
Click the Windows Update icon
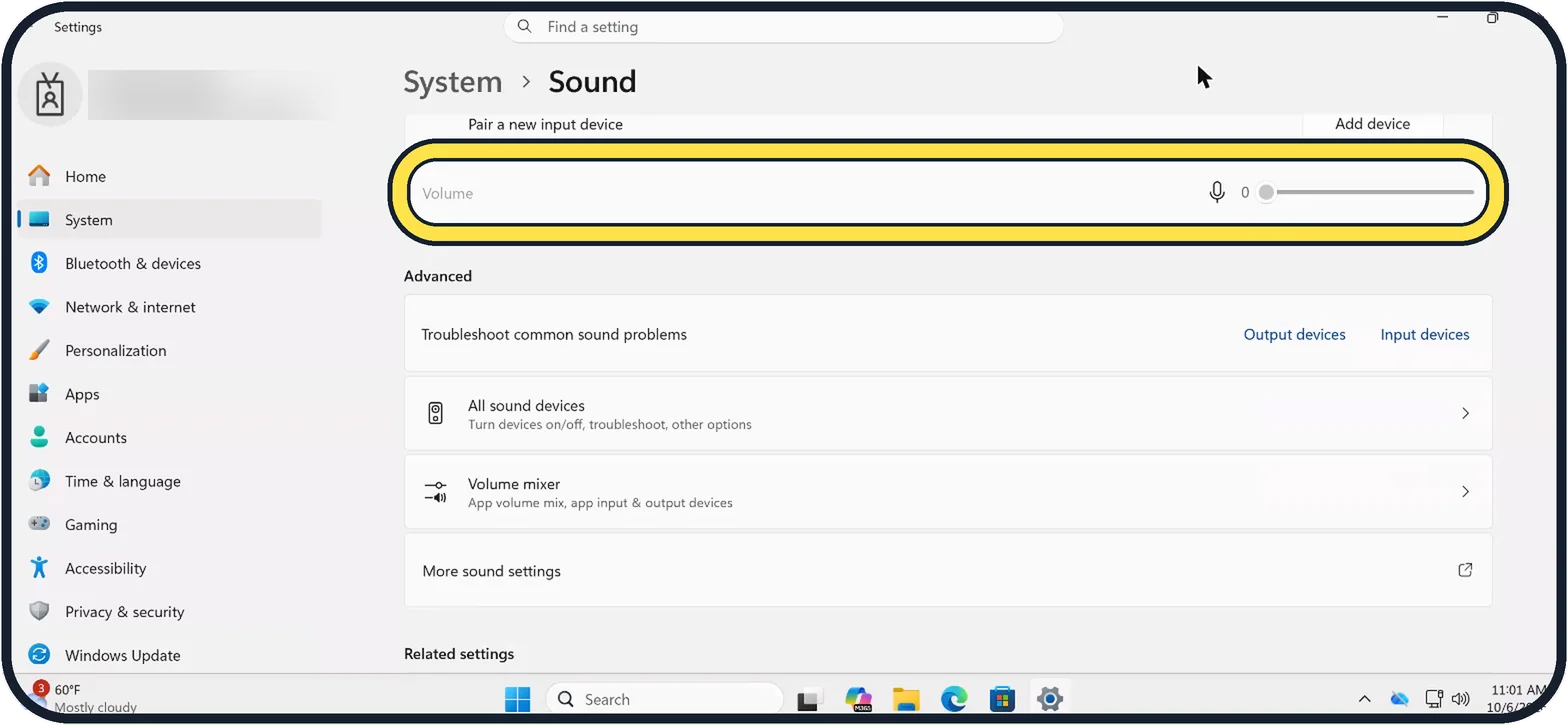point(39,655)
